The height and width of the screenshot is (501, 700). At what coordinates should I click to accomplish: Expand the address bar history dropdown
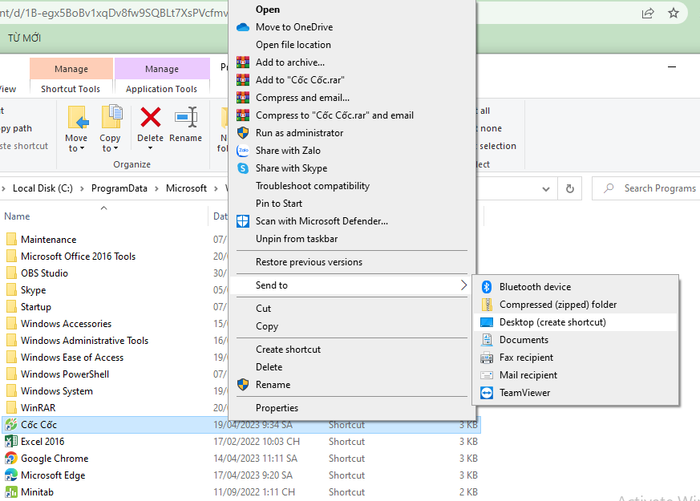coord(546,189)
